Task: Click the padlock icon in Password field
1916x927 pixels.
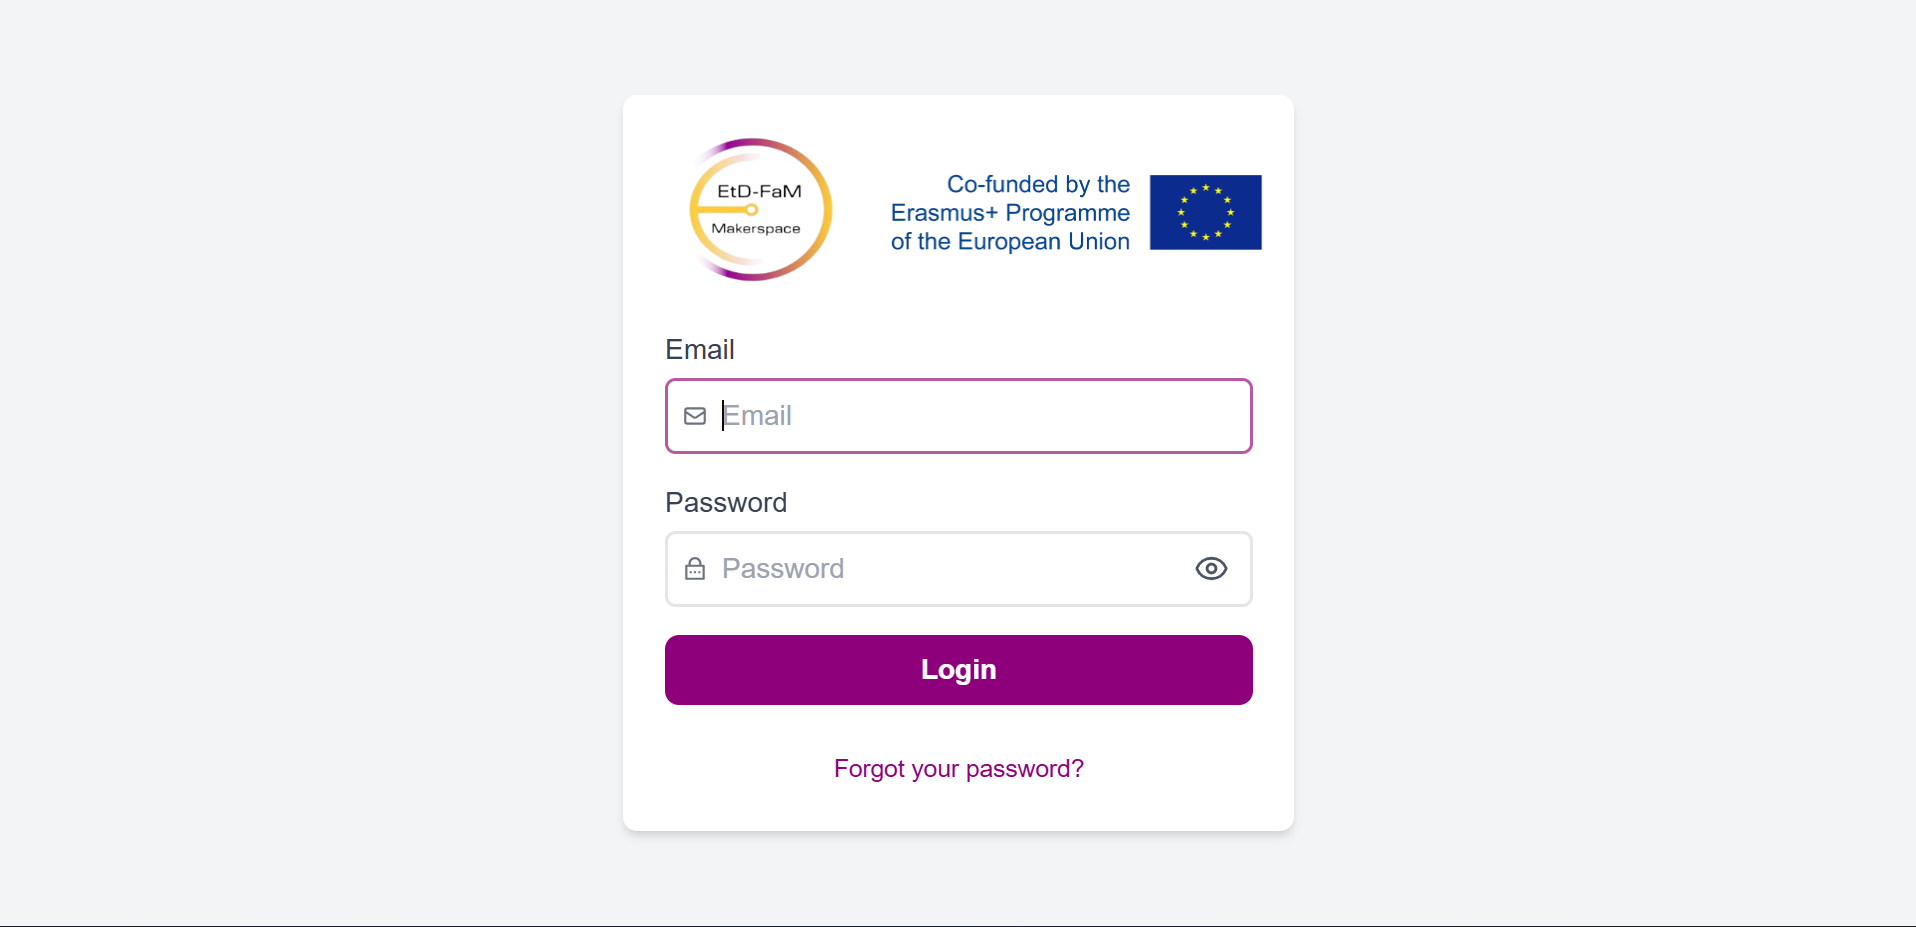Action: (x=695, y=569)
